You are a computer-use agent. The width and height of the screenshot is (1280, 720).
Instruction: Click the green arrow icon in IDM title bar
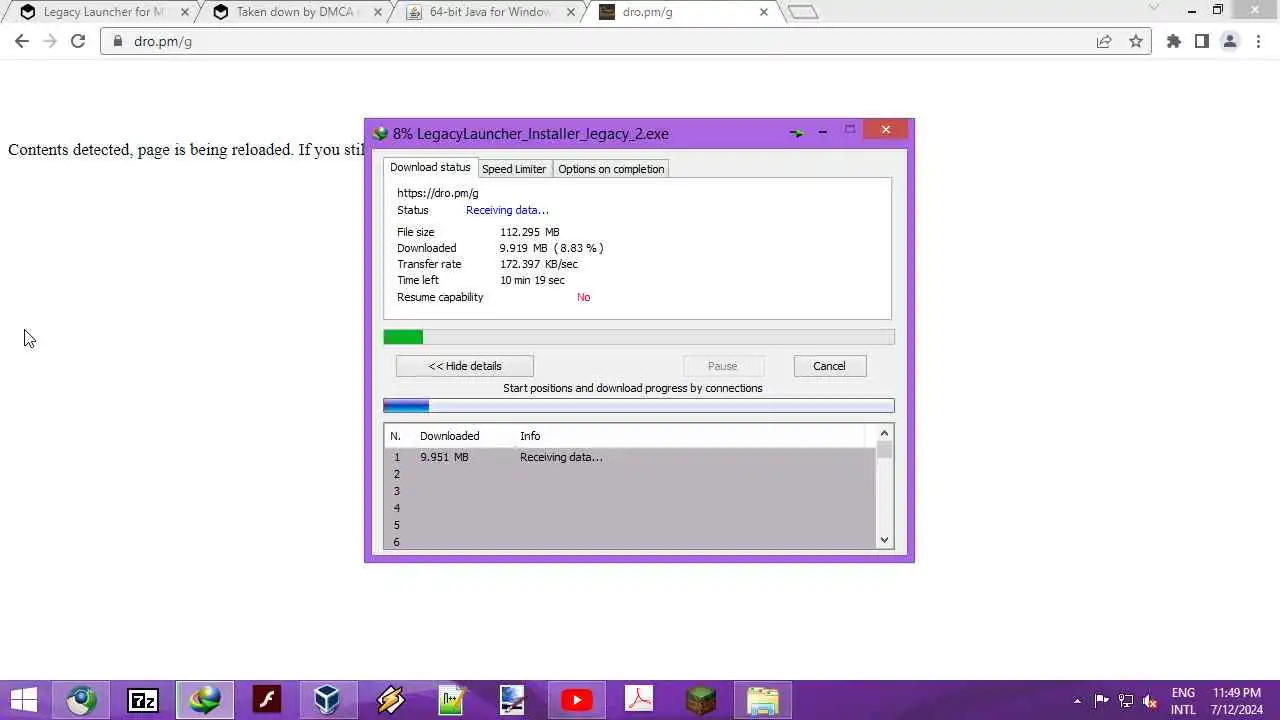[797, 132]
